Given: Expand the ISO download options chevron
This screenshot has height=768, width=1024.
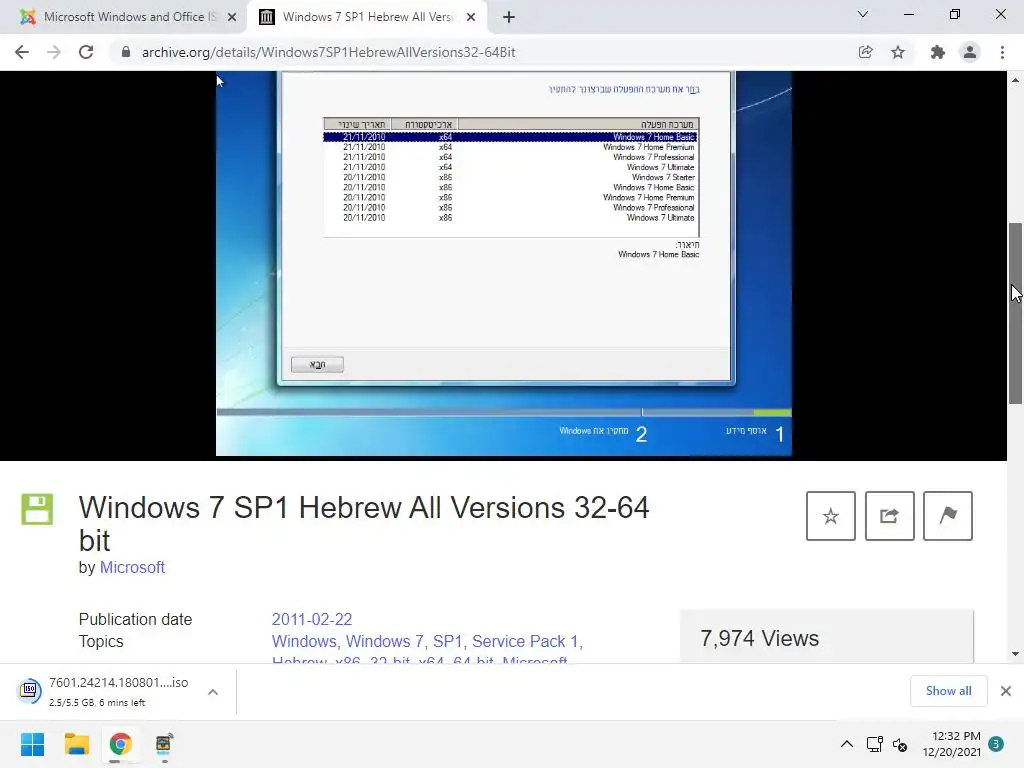Looking at the screenshot, I should click(x=213, y=692).
